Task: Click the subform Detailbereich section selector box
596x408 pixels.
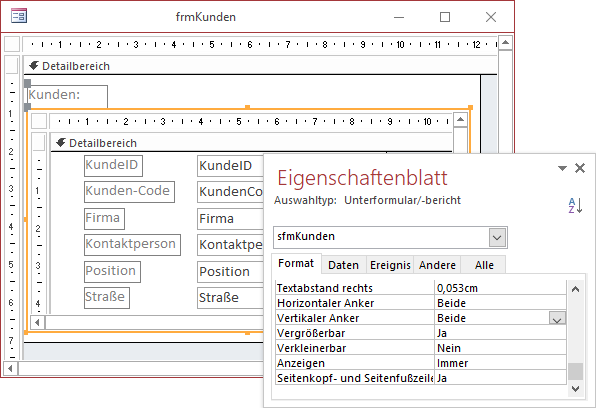Action: [x=38, y=142]
